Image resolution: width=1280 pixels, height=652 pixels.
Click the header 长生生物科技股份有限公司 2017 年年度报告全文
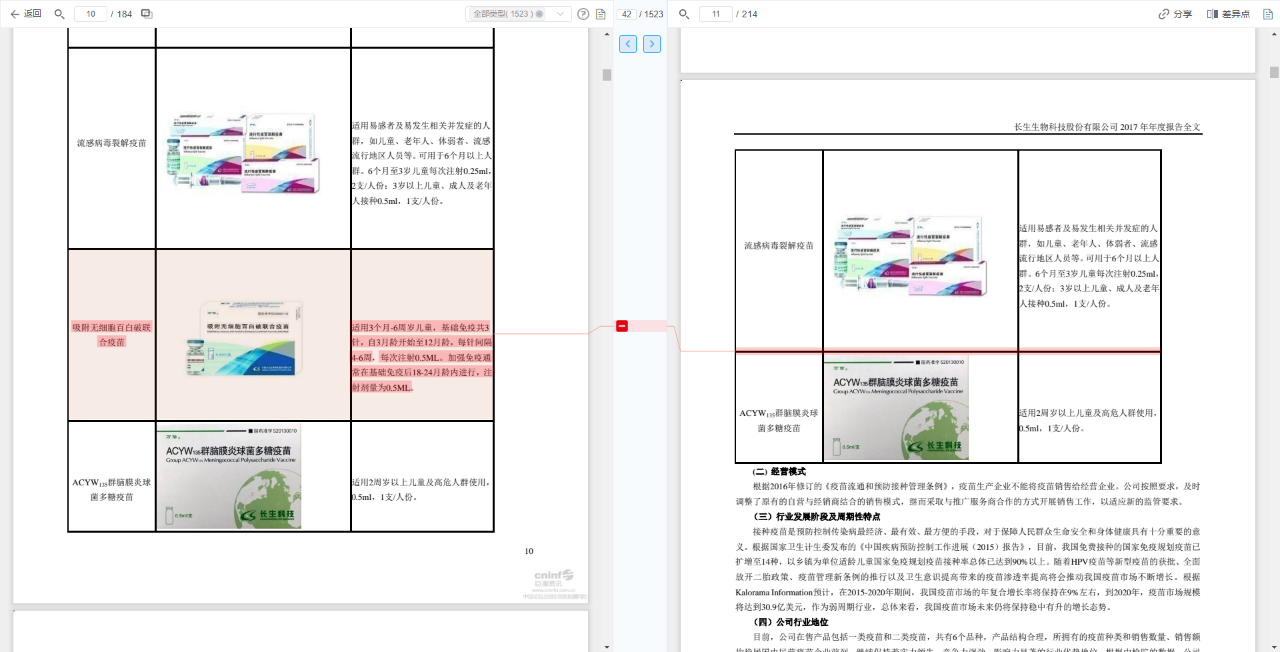(1107, 127)
